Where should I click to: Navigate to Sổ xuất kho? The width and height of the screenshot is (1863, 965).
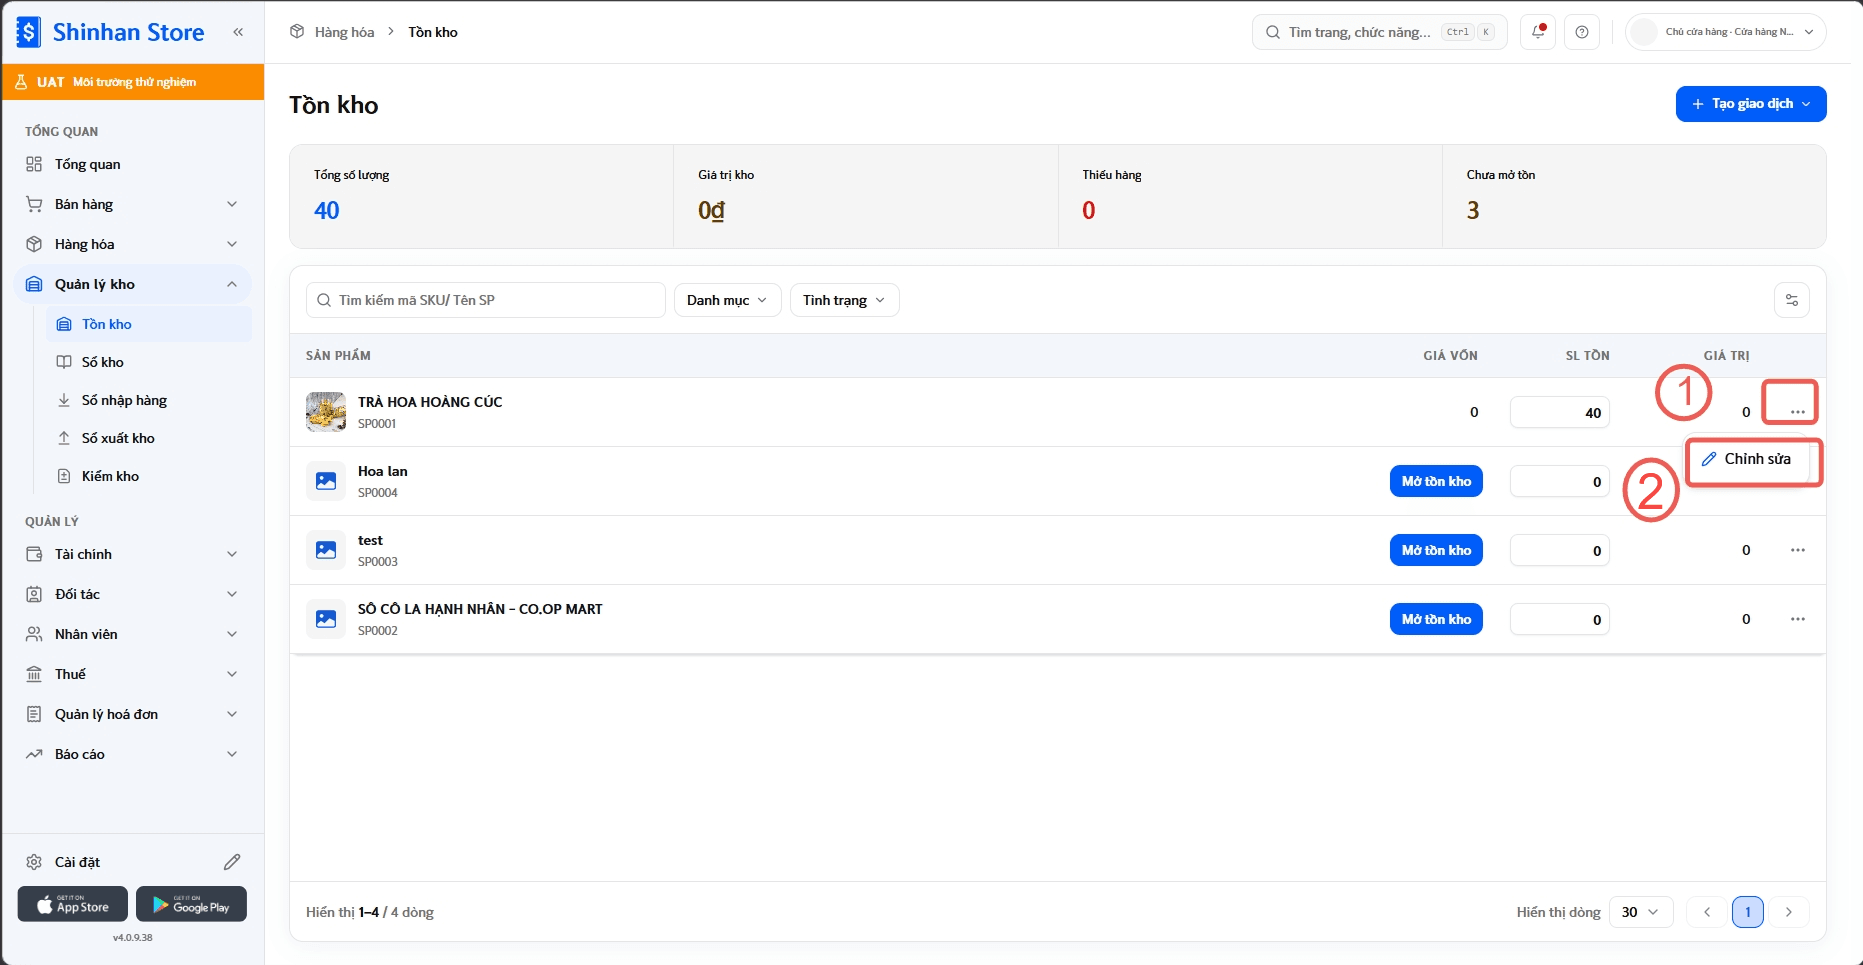(x=149, y=438)
